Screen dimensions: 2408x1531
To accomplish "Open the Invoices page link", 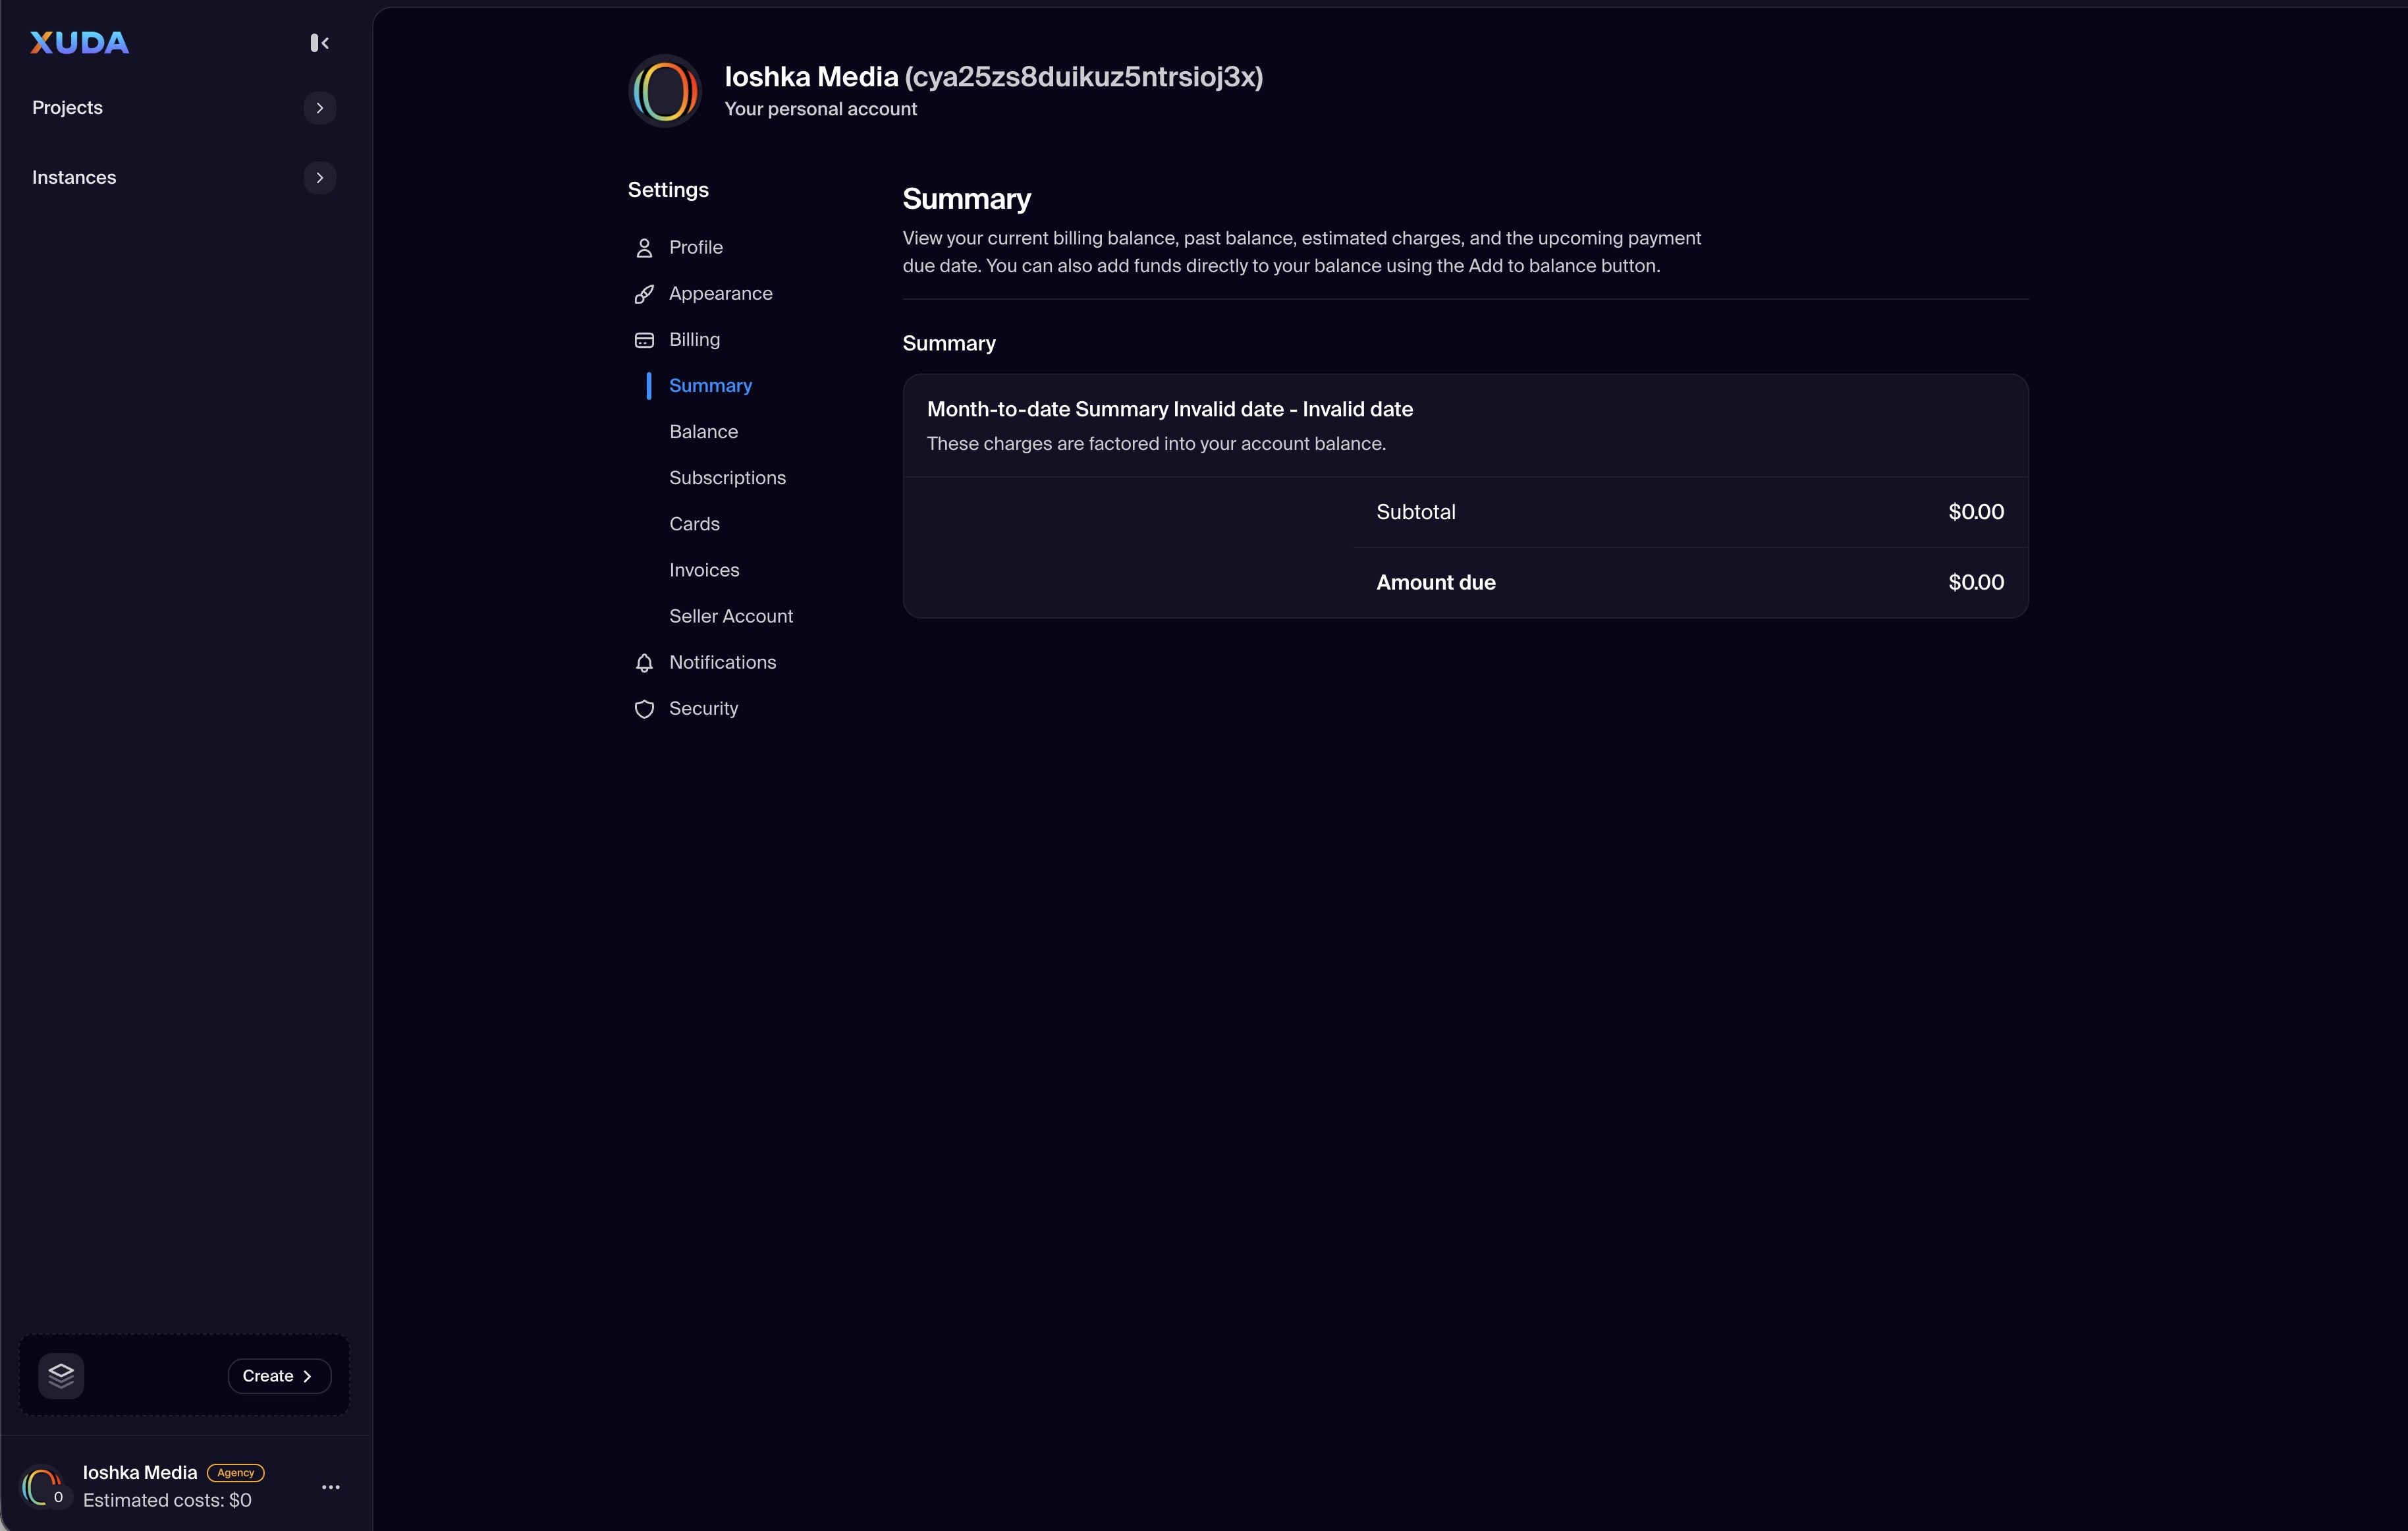I will tap(704, 570).
